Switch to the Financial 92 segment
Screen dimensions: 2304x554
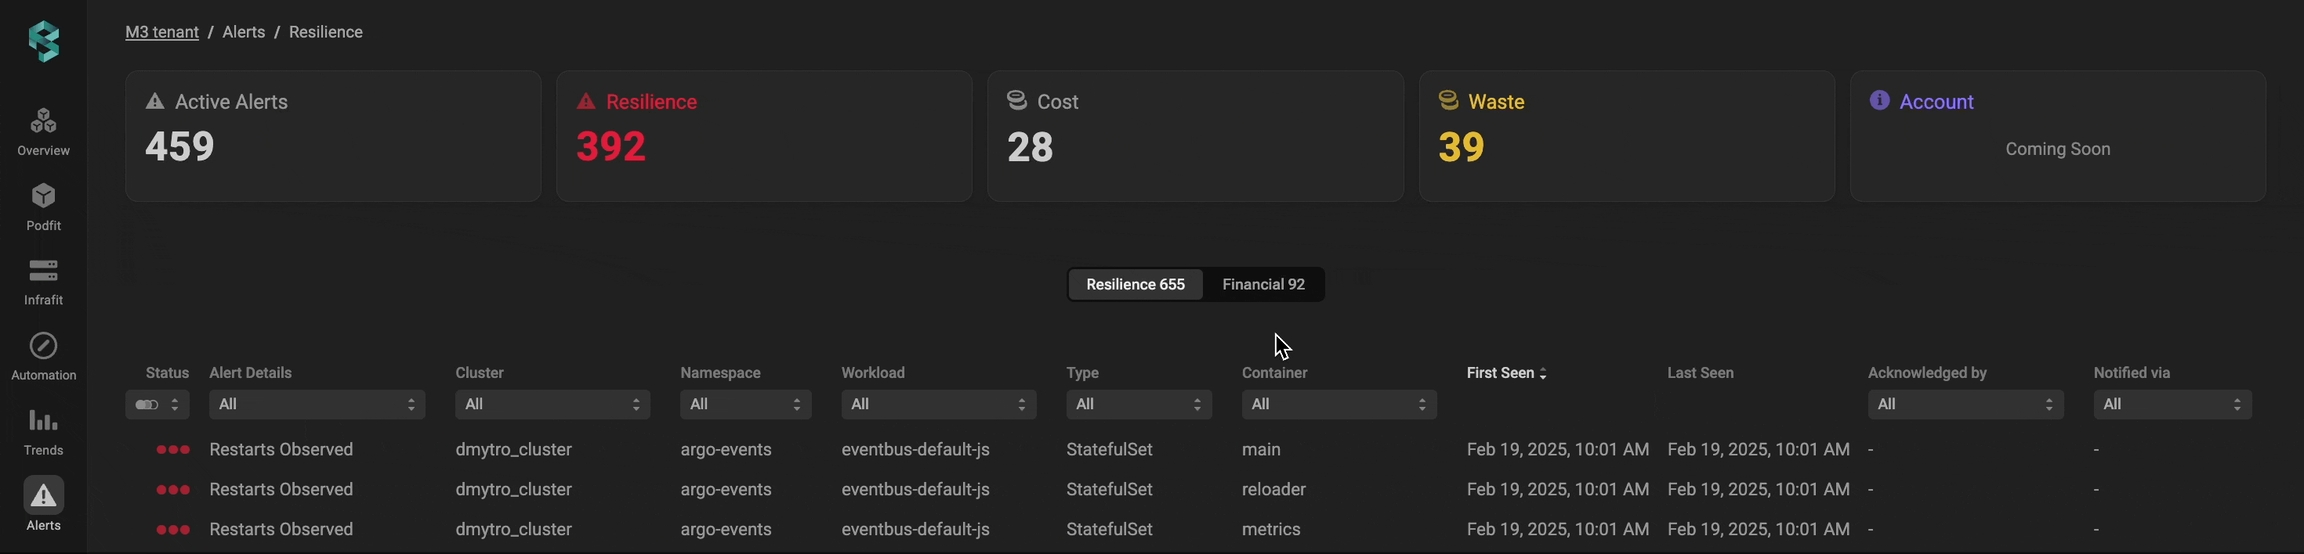click(x=1263, y=284)
